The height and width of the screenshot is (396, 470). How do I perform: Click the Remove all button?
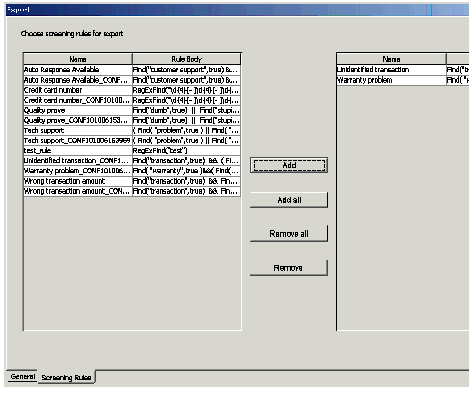tap(289, 233)
